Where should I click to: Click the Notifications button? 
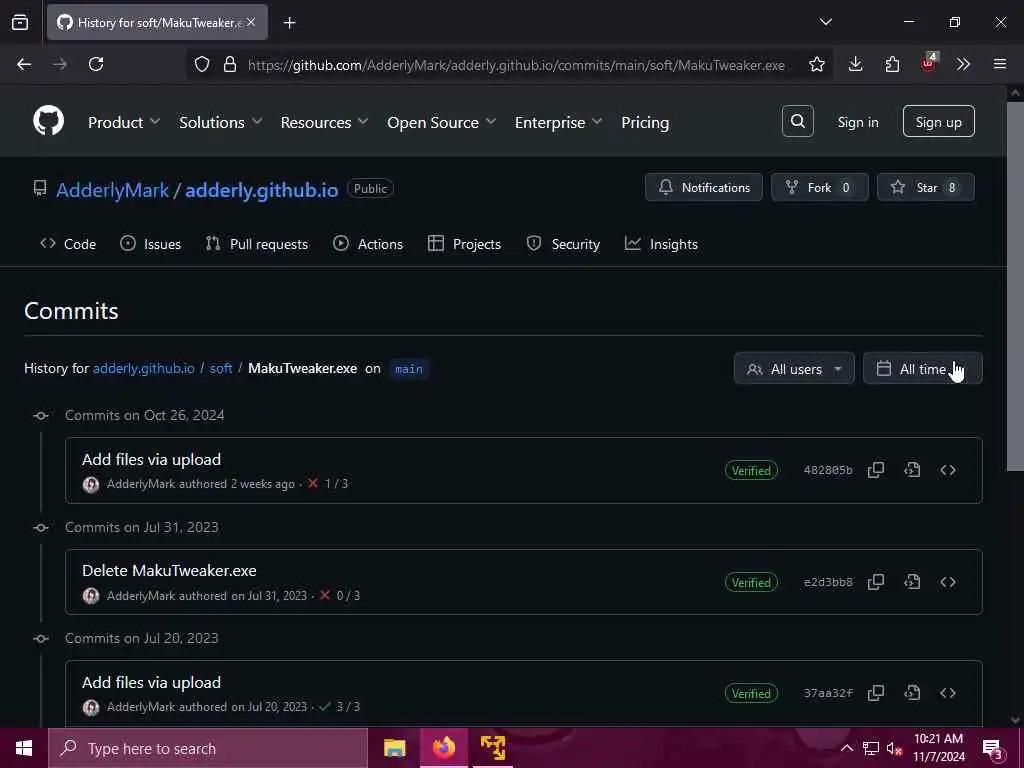(x=703, y=187)
